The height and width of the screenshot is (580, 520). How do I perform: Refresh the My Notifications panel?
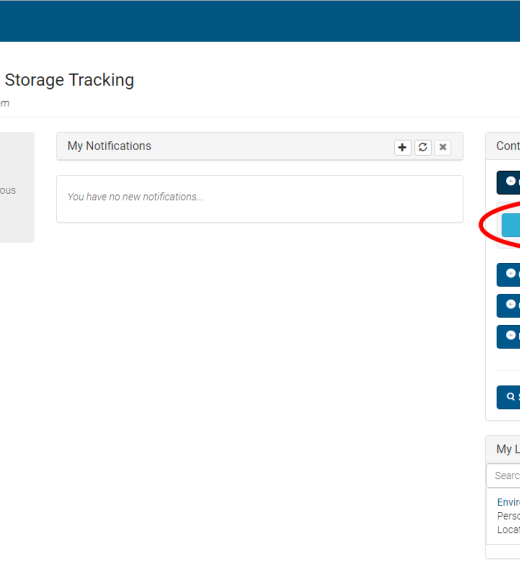pyautogui.click(x=423, y=147)
